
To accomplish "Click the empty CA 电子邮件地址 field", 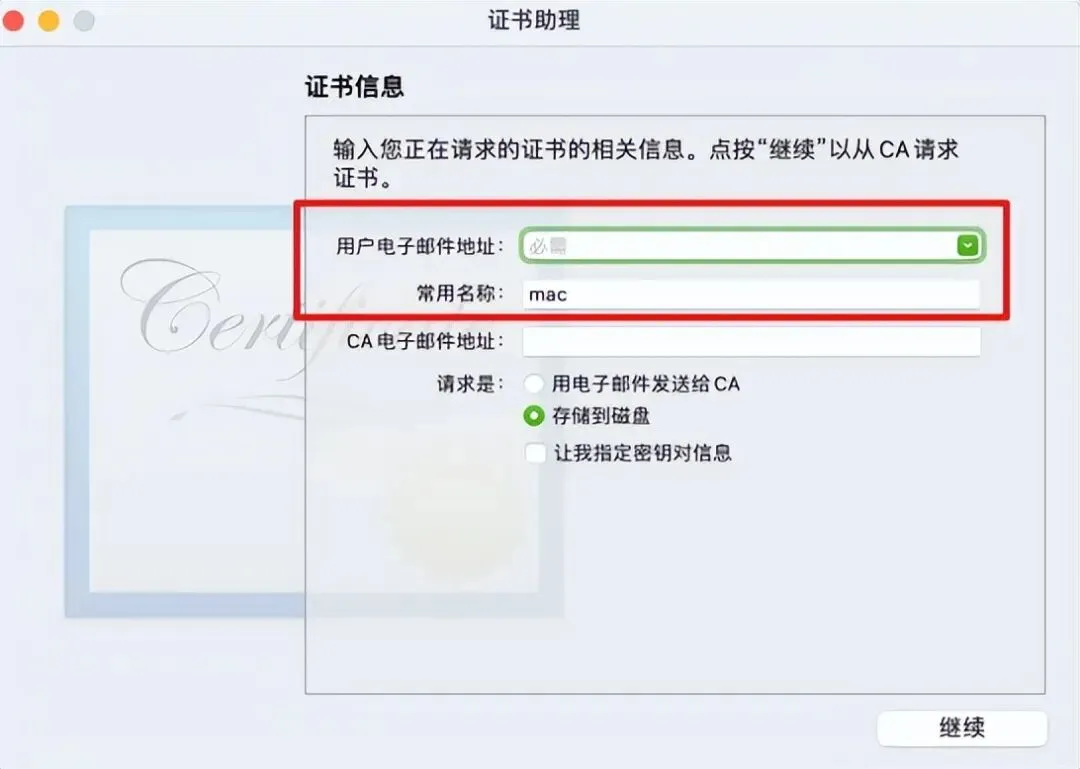I will [x=751, y=342].
